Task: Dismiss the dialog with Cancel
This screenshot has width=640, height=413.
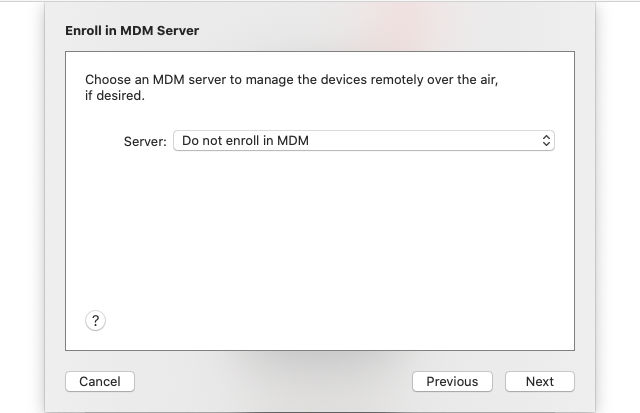Action: tap(100, 382)
